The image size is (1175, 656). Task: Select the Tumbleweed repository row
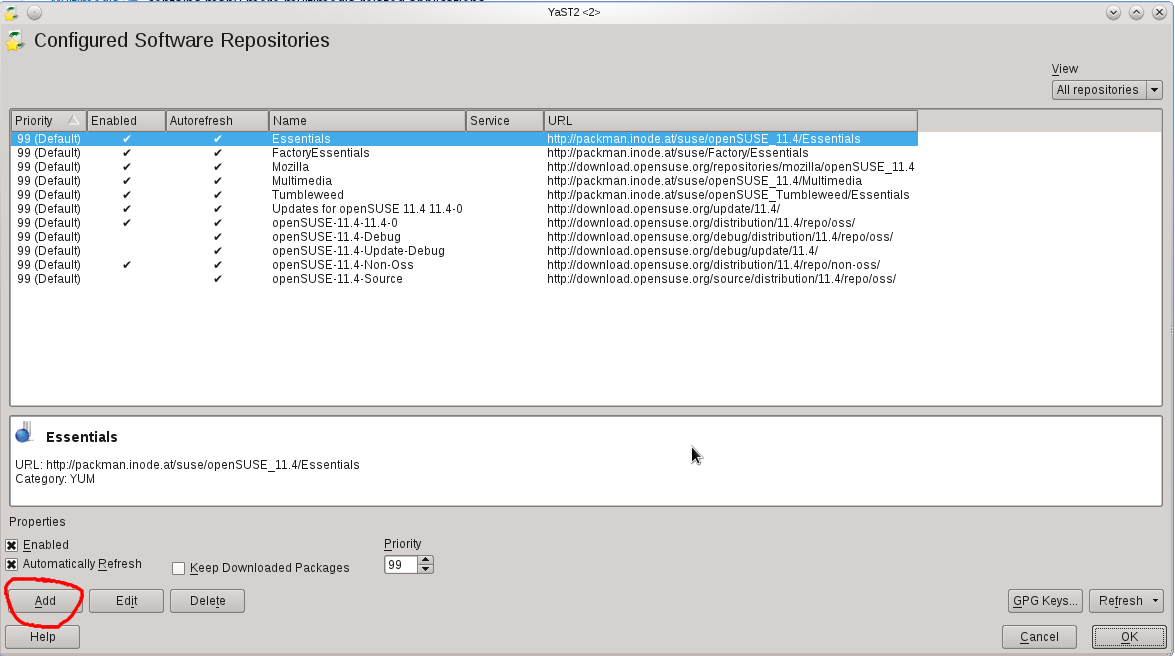tap(465, 195)
